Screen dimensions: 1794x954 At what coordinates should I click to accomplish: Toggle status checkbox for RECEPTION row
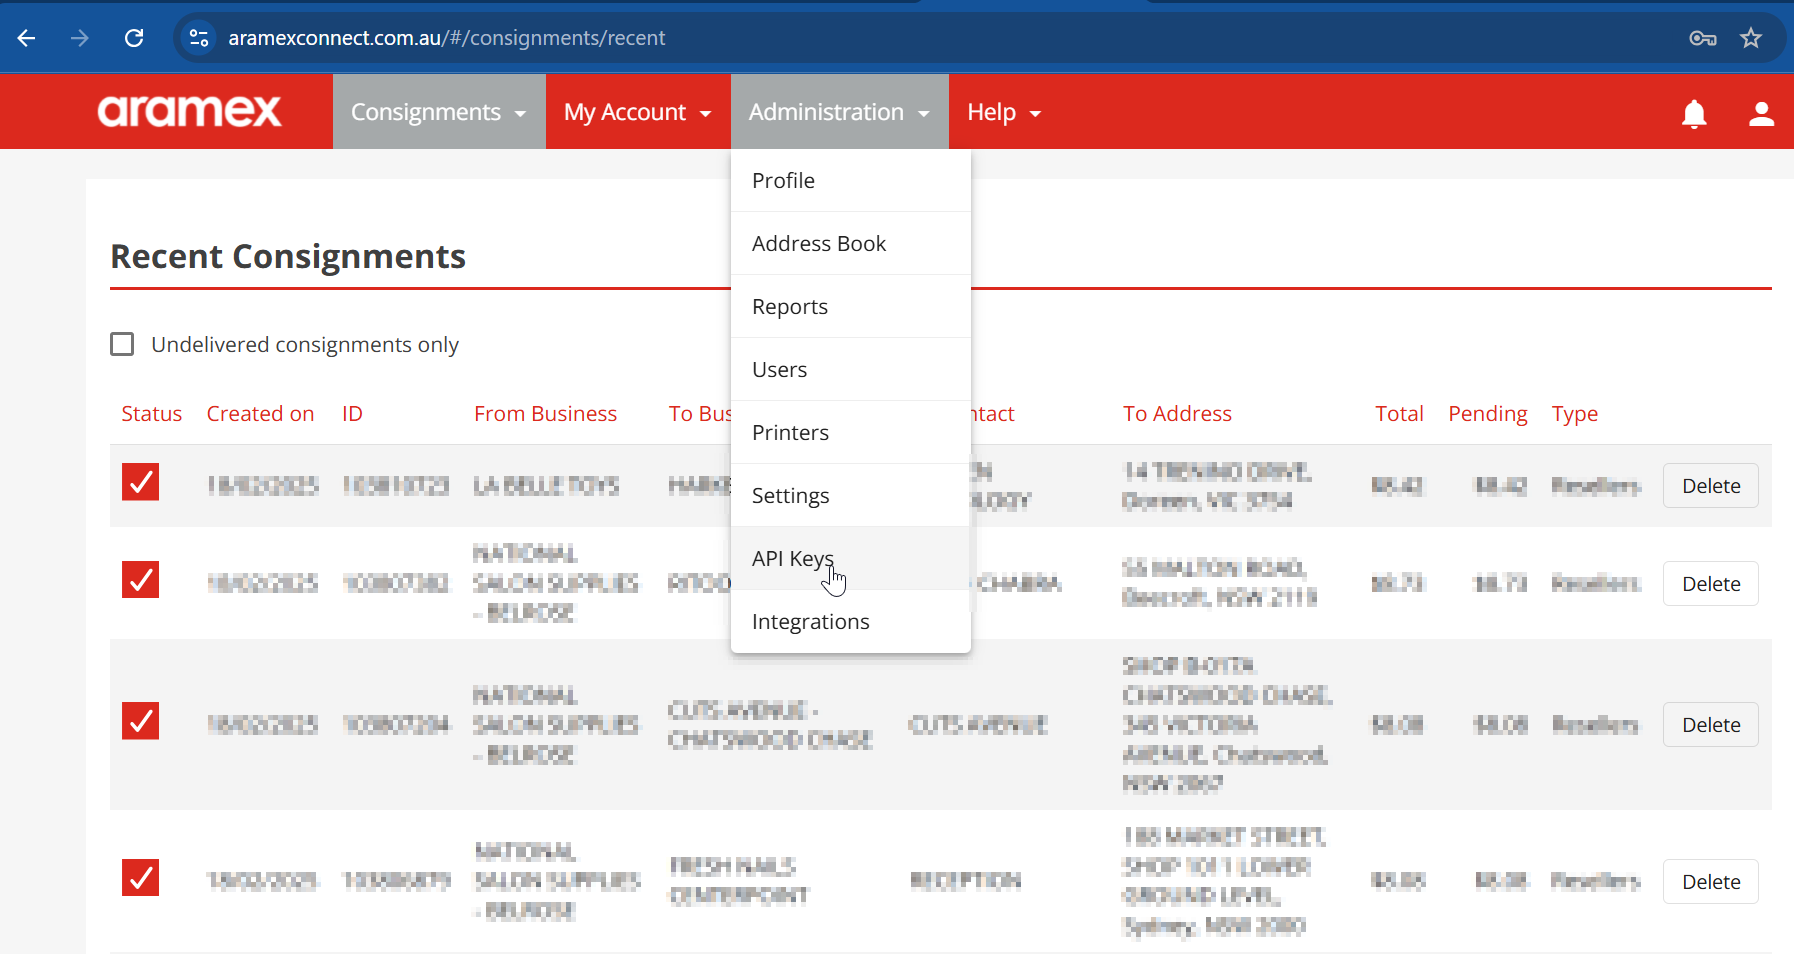[x=141, y=878]
